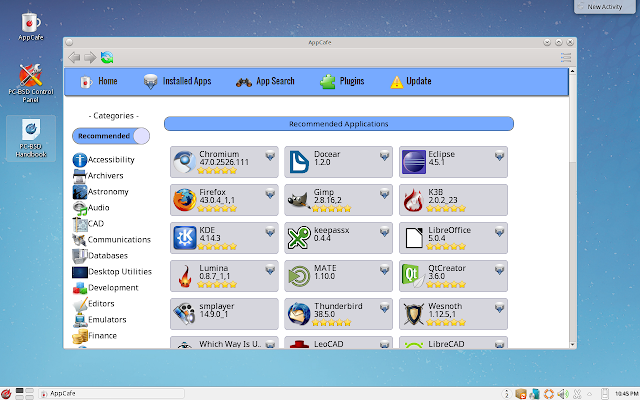Image resolution: width=640 pixels, height=400 pixels.
Task: Click the Thunderbird app icon
Action: pos(299,314)
